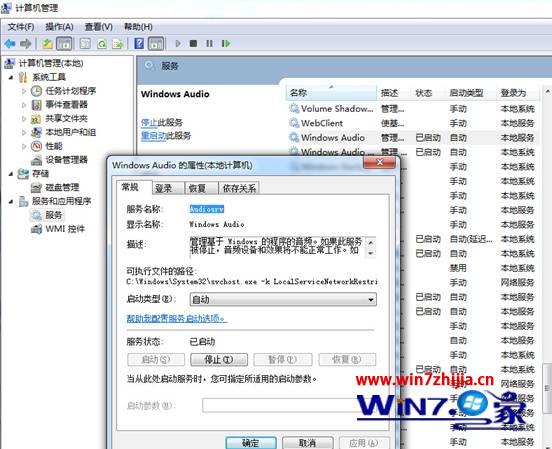Image resolution: width=552 pixels, height=449 pixels.
Task: Click the description box scroll down arrow
Action: (x=371, y=253)
